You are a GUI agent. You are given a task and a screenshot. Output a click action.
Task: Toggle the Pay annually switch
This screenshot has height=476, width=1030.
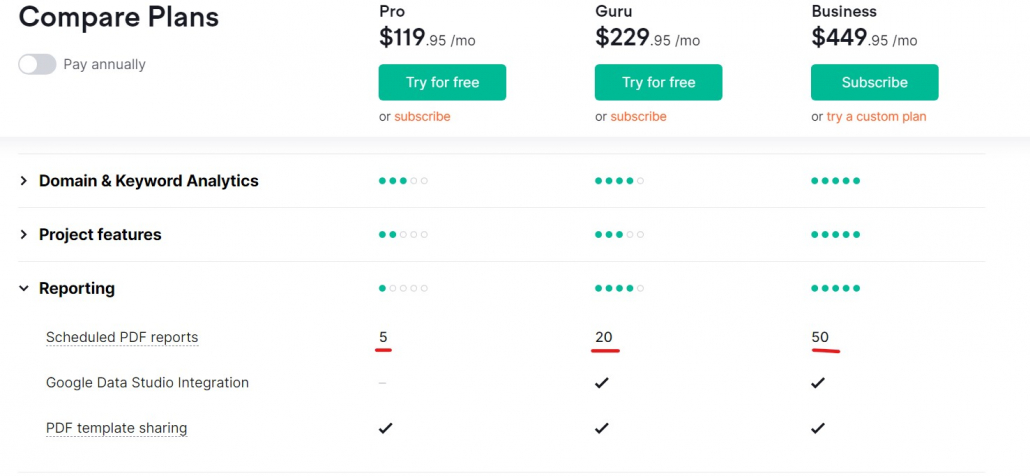[37, 64]
